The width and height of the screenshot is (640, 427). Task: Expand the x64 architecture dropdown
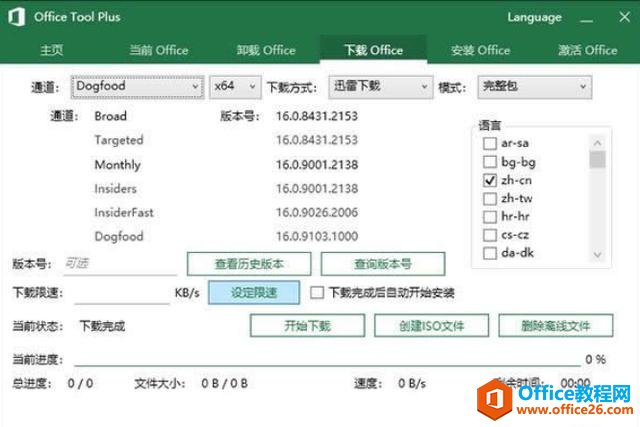click(235, 87)
